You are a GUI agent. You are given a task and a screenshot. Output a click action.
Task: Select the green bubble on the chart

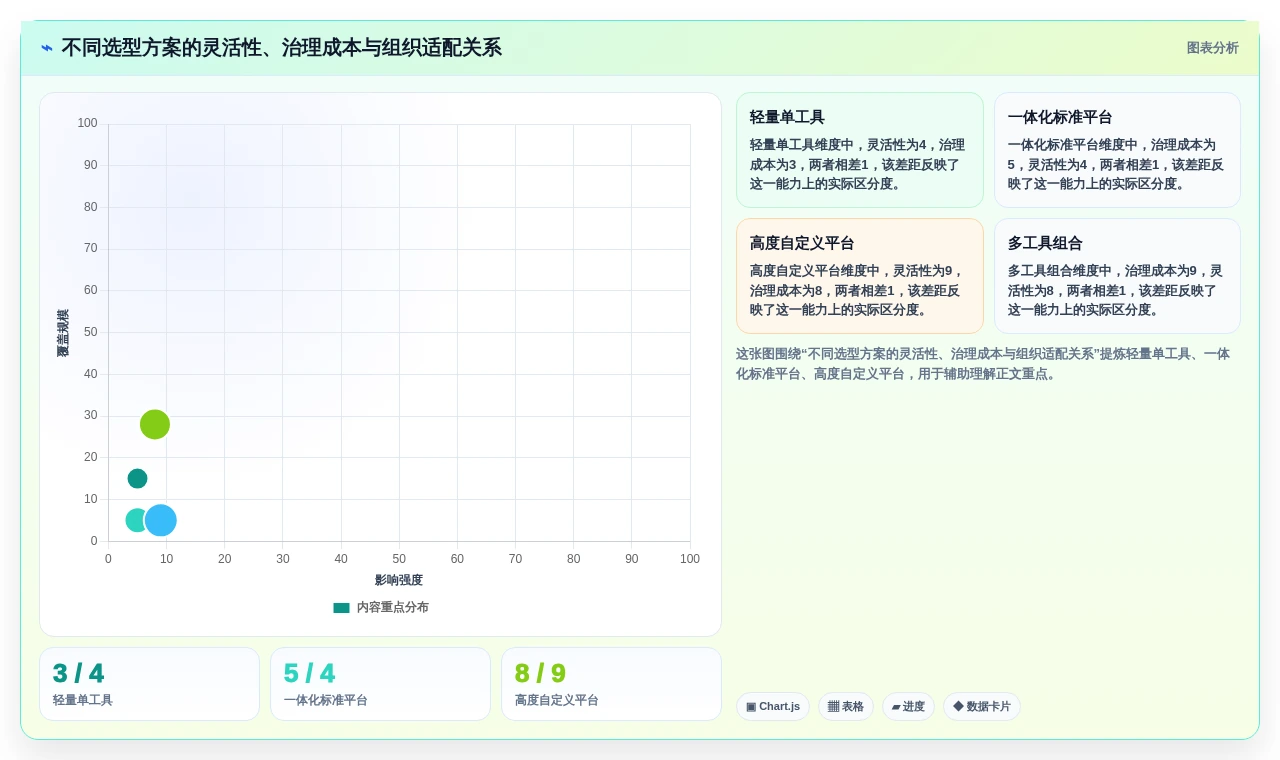(155, 424)
